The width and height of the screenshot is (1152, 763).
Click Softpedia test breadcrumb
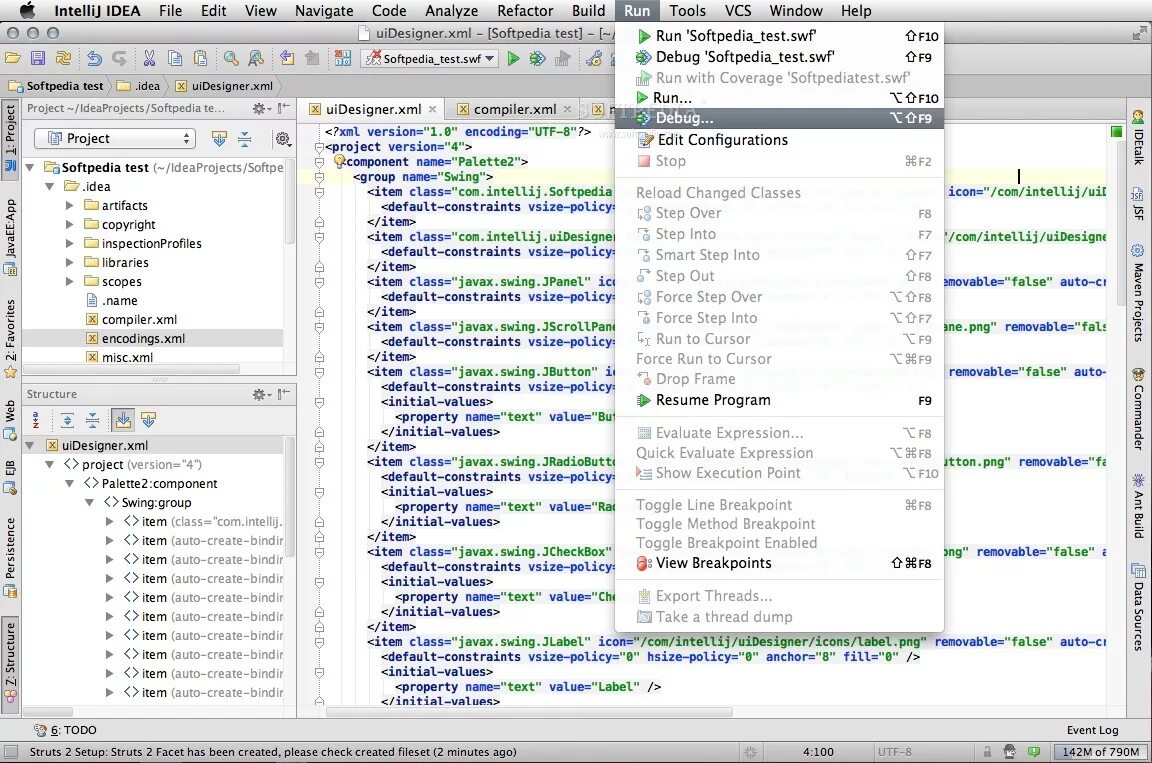coord(57,86)
